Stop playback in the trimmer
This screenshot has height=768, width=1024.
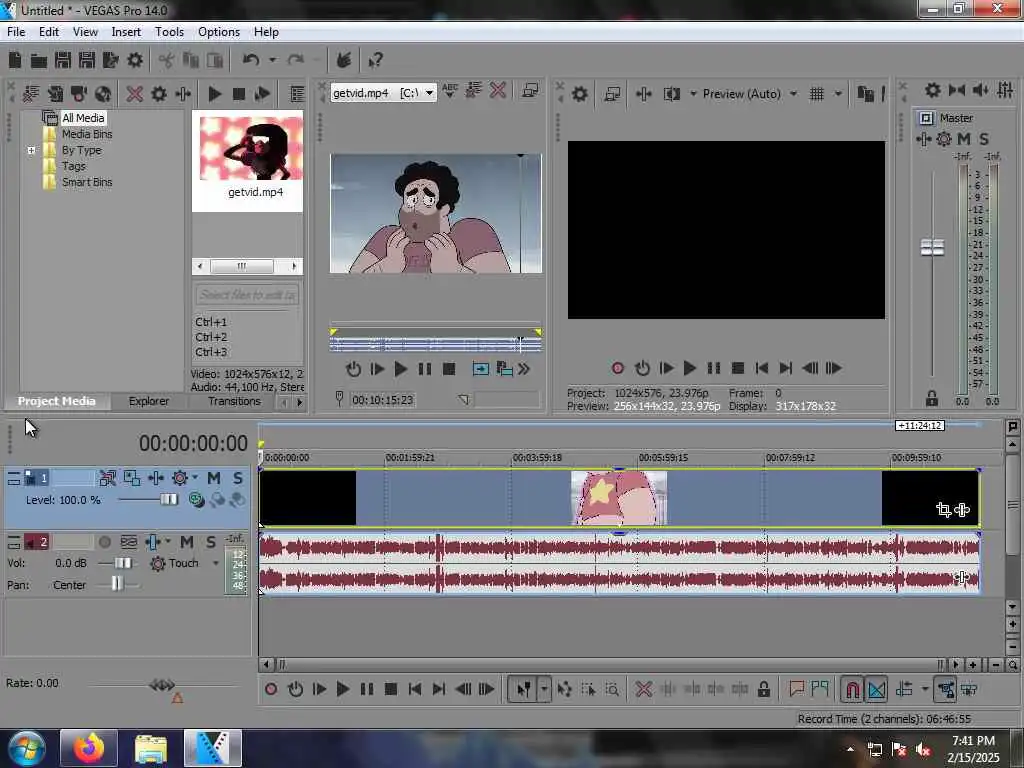coord(449,369)
